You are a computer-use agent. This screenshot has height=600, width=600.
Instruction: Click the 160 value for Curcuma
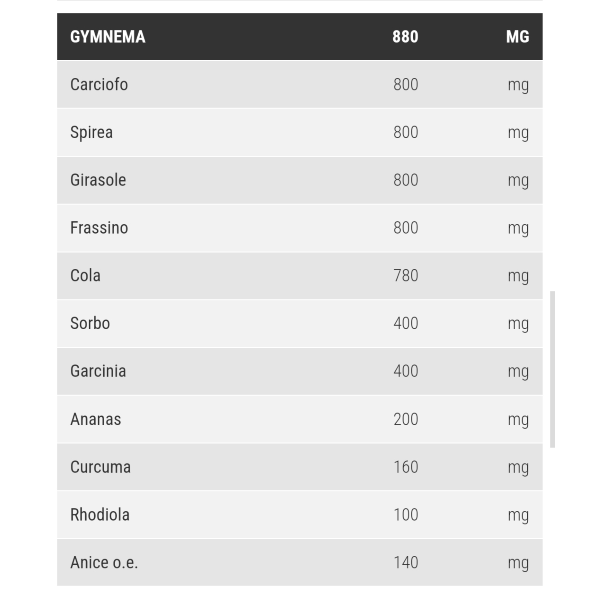[x=406, y=467]
